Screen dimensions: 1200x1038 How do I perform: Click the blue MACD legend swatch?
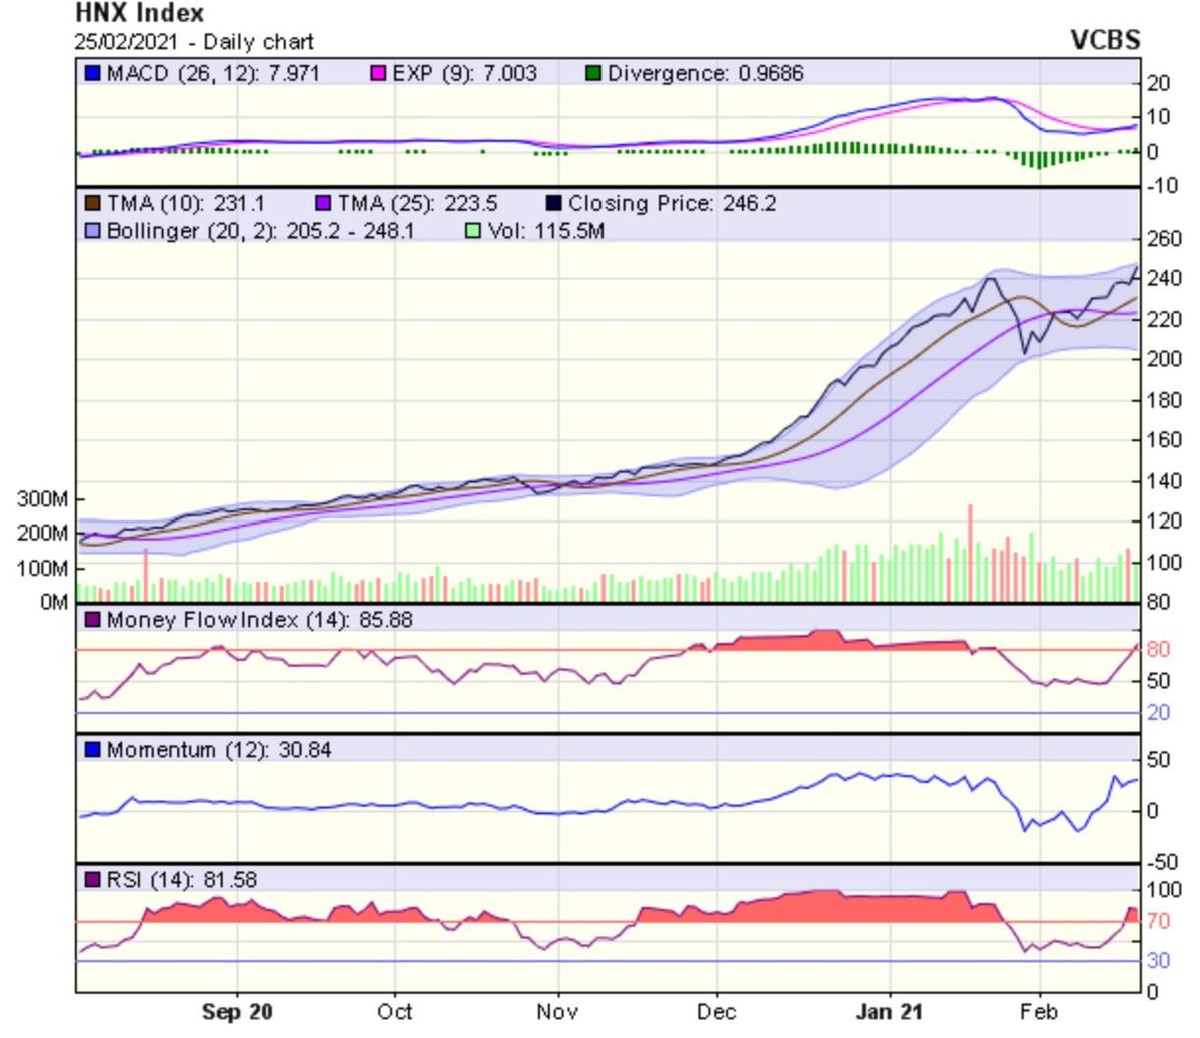pos(93,74)
